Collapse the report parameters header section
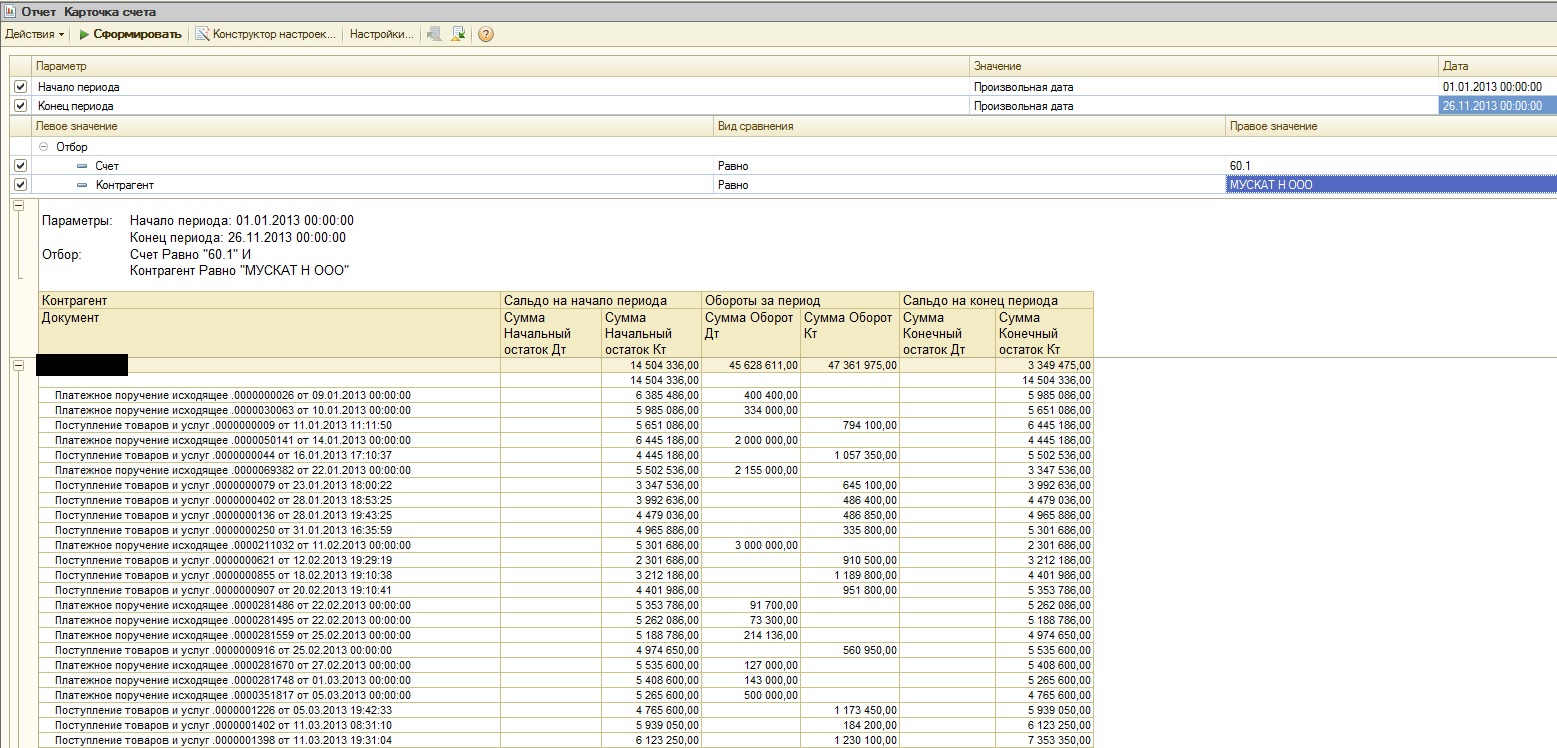Image resolution: width=1557 pixels, height=748 pixels. 17,205
